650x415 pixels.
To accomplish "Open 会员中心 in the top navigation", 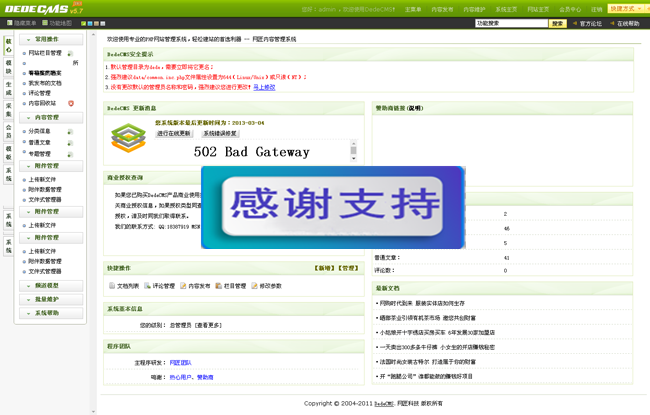I will 570,9.
